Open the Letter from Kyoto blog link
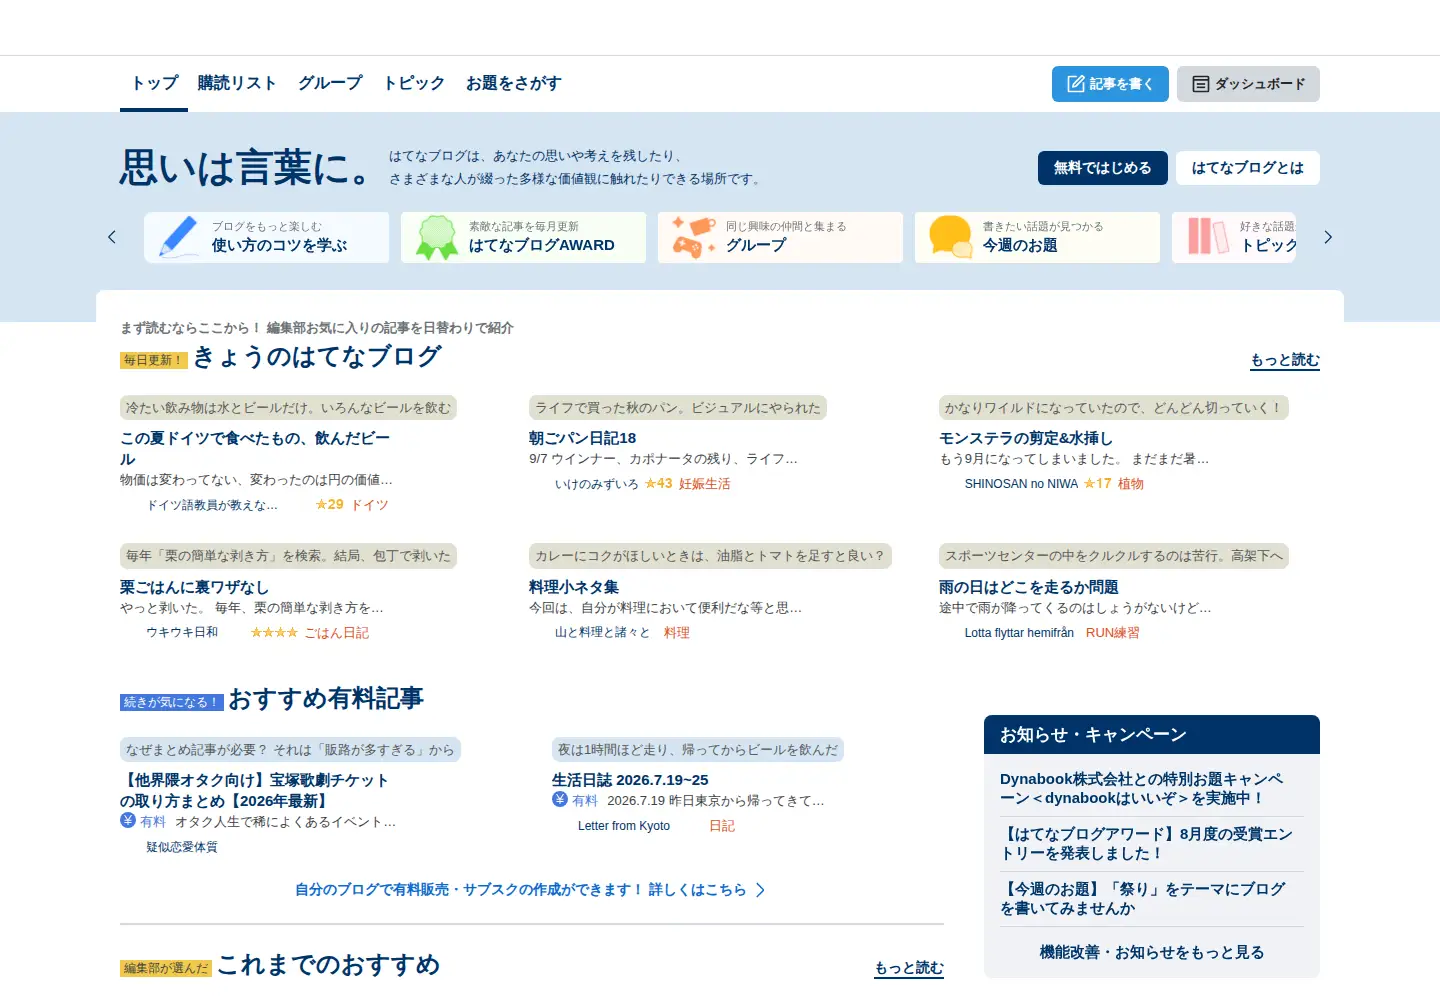The width and height of the screenshot is (1440, 1000). tap(624, 826)
